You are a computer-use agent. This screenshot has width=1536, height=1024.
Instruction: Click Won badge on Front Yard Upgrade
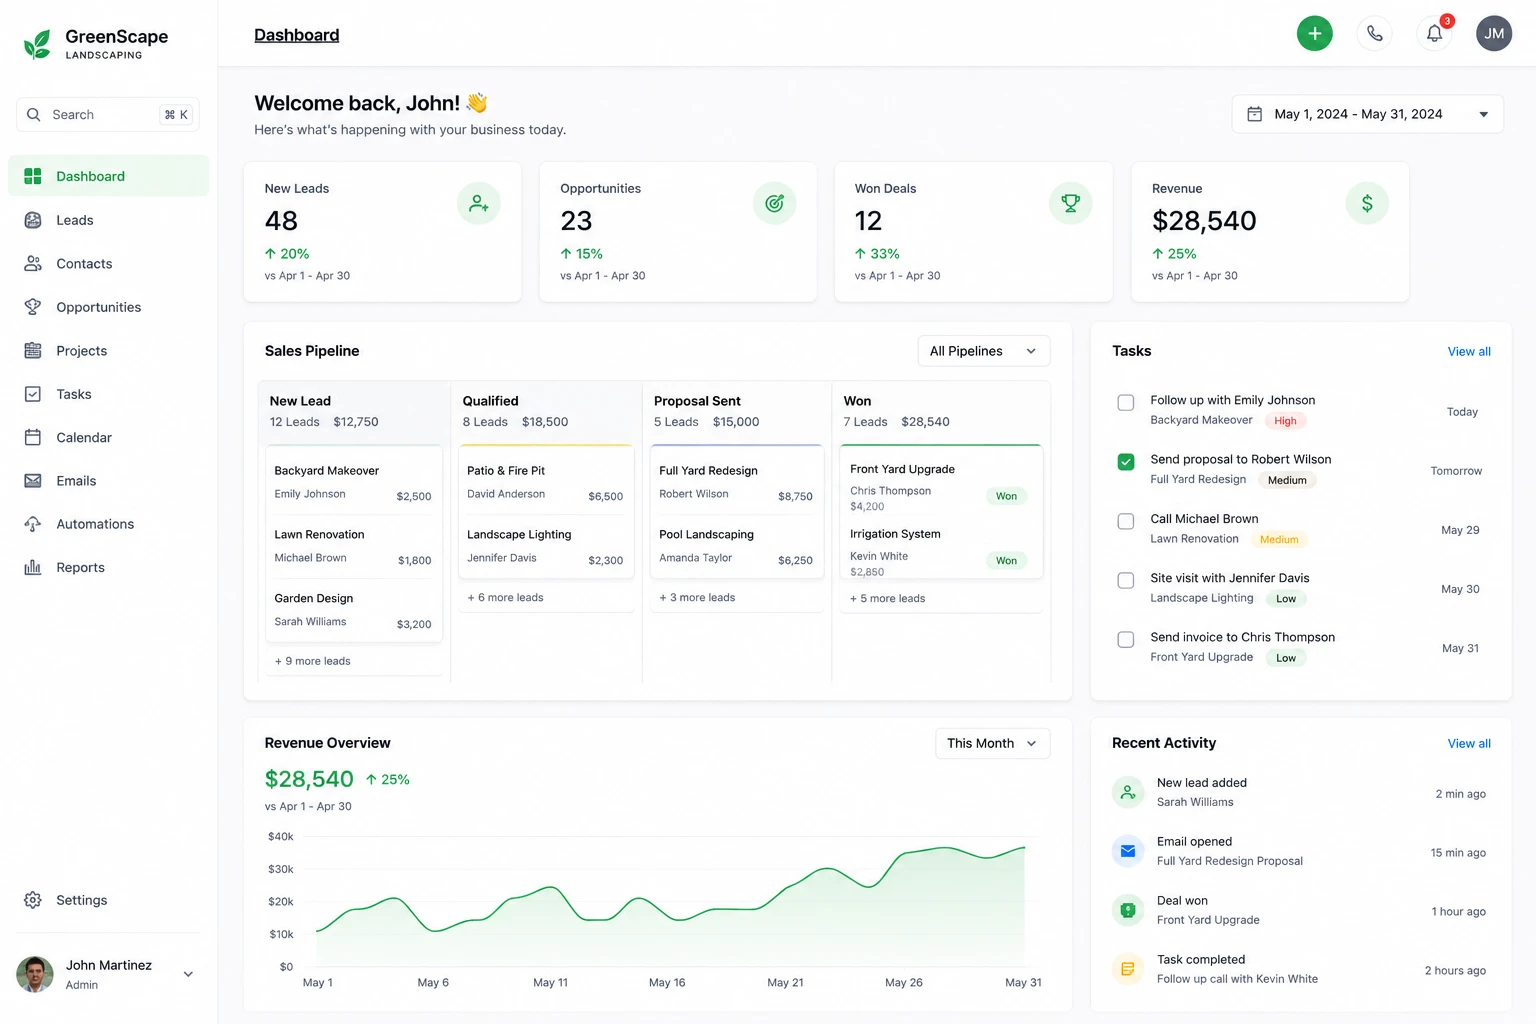[x=1006, y=496]
